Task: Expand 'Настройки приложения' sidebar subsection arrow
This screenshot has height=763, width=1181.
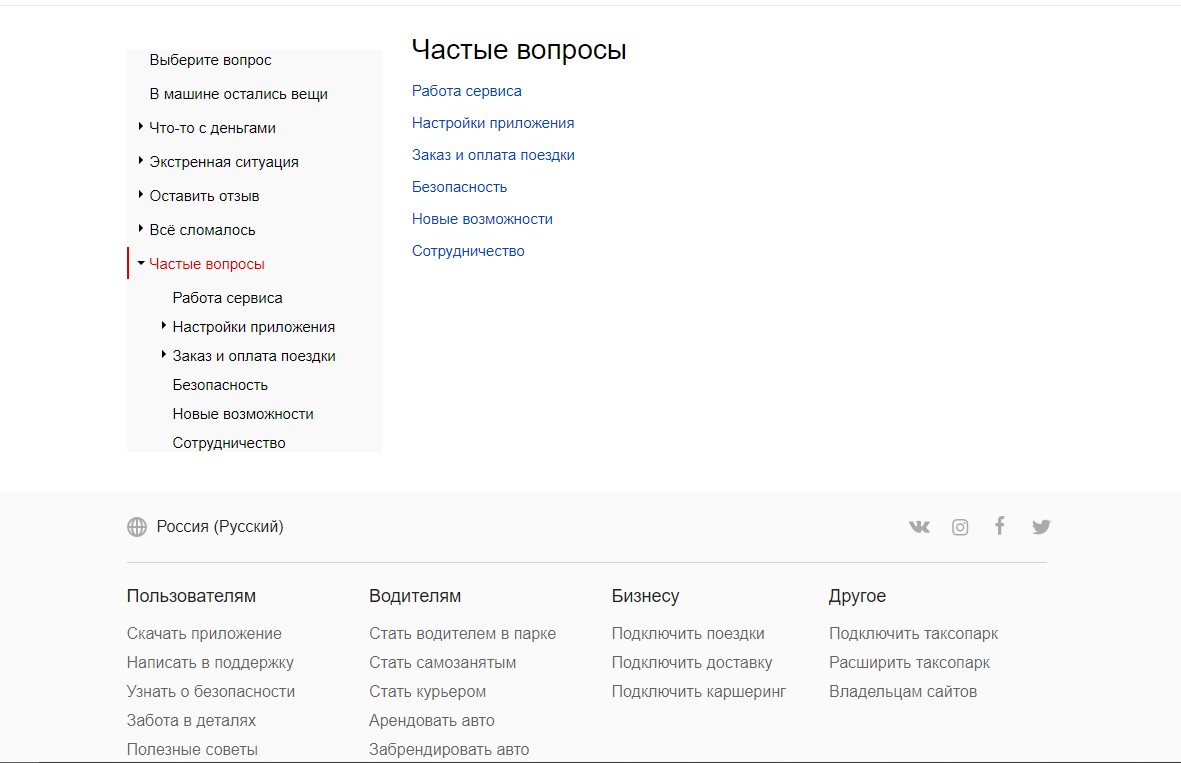Action: pos(164,326)
